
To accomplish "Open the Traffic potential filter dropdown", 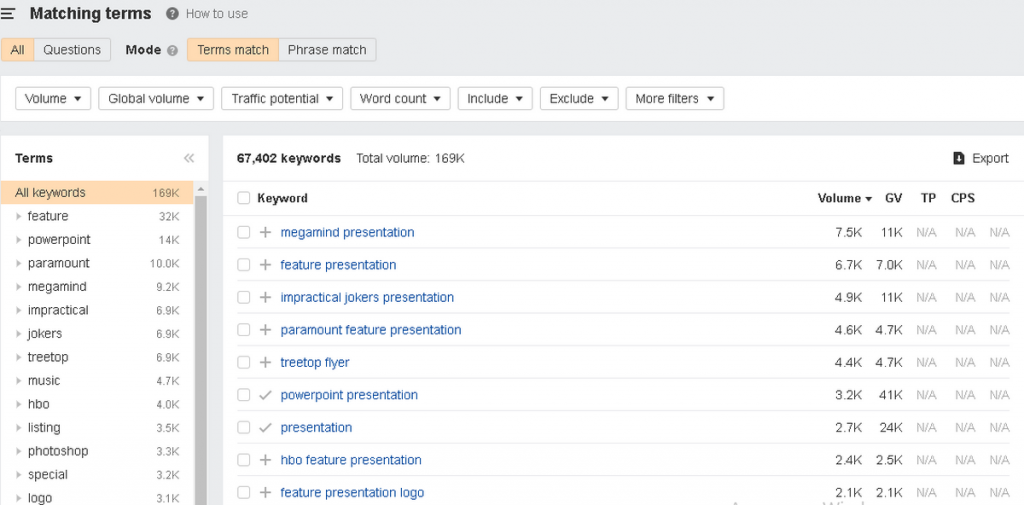I will click(x=282, y=99).
